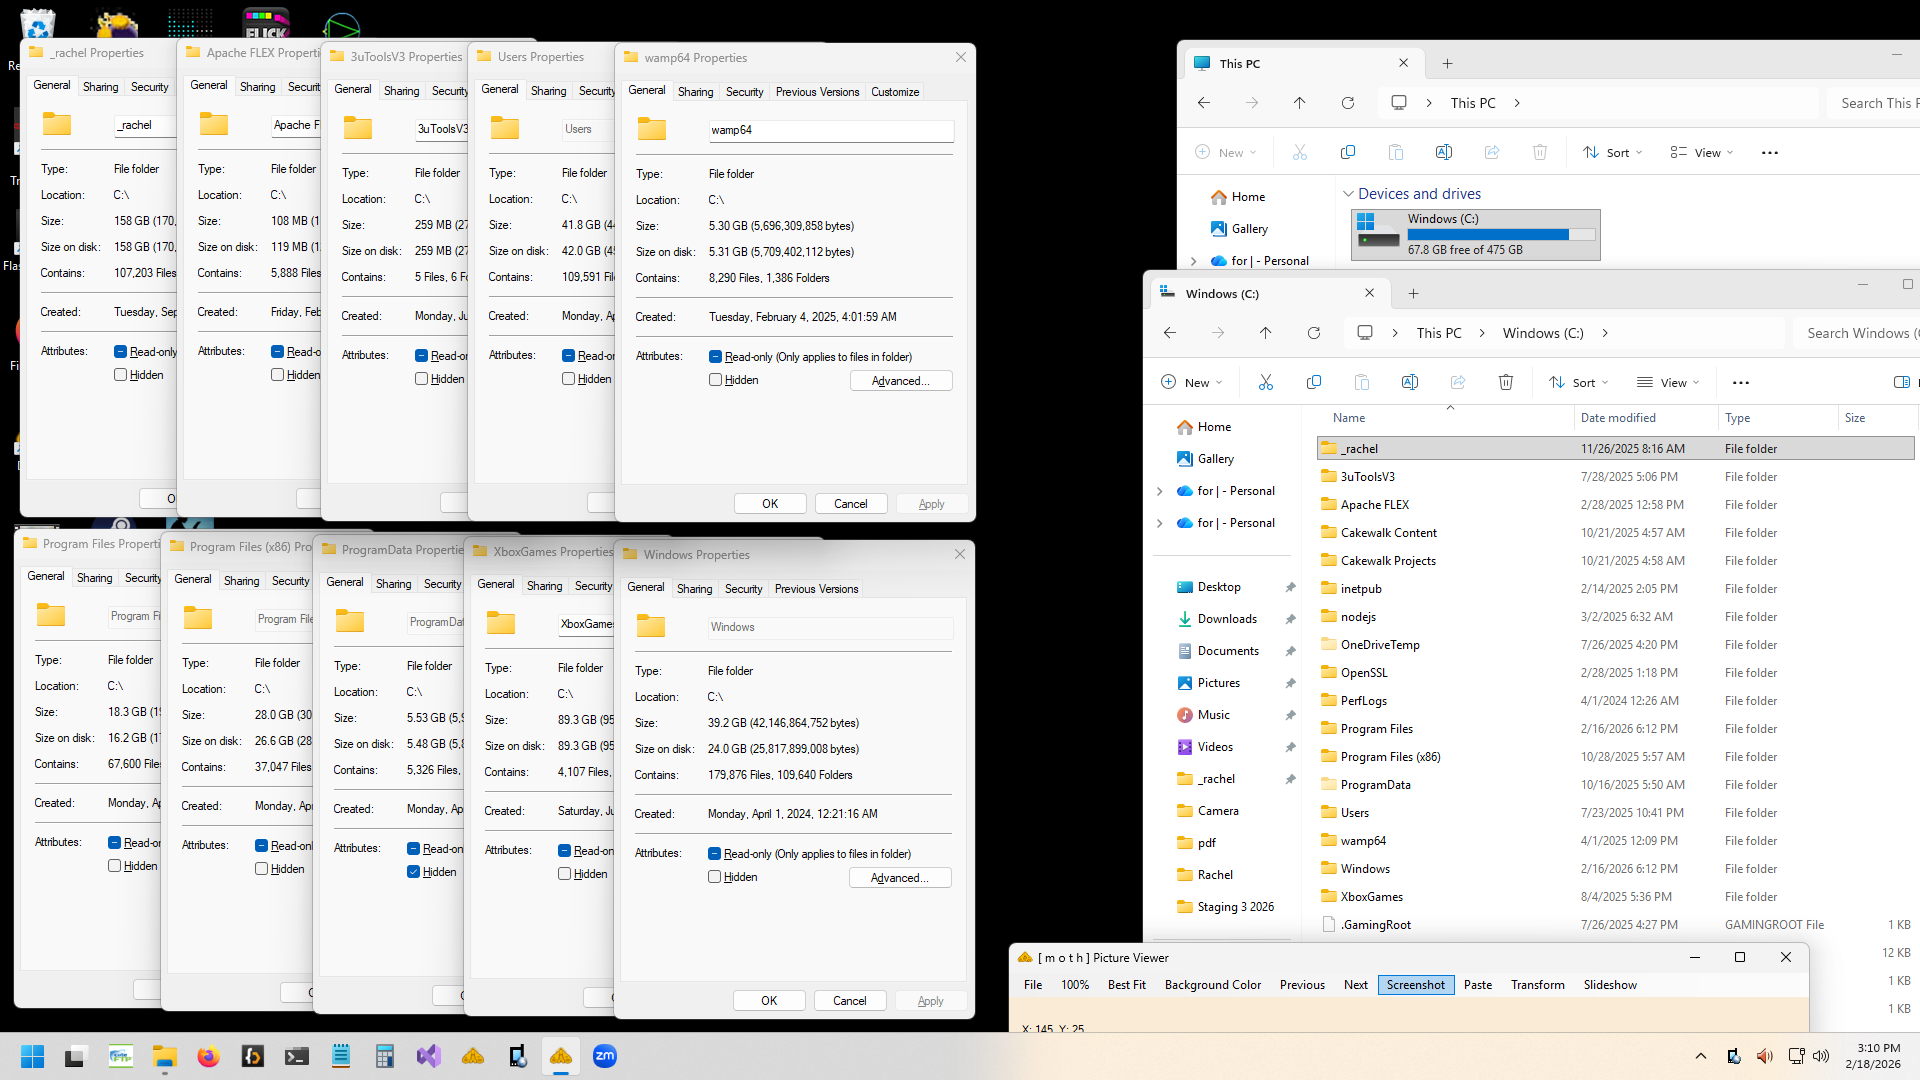Image resolution: width=1920 pixels, height=1080 pixels.
Task: Open See more options in This PC toolbar
Action: click(x=1770, y=153)
